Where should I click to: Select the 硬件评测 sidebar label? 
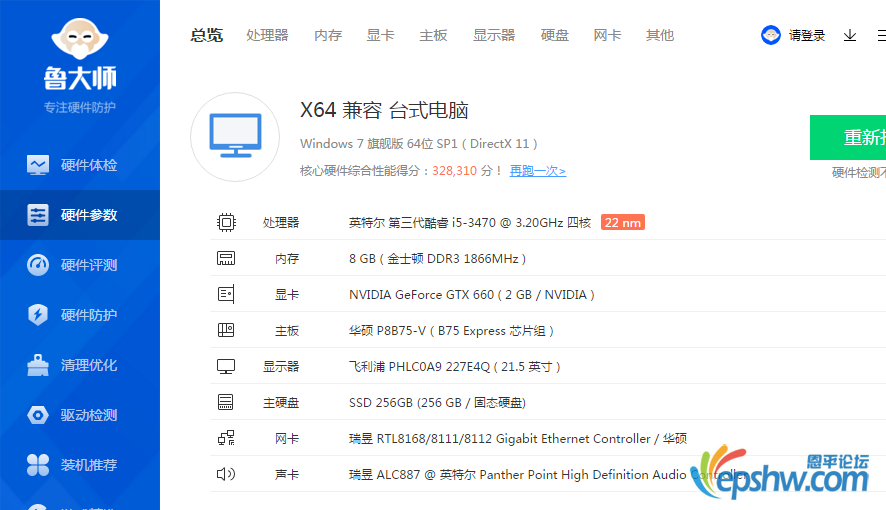click(x=89, y=265)
